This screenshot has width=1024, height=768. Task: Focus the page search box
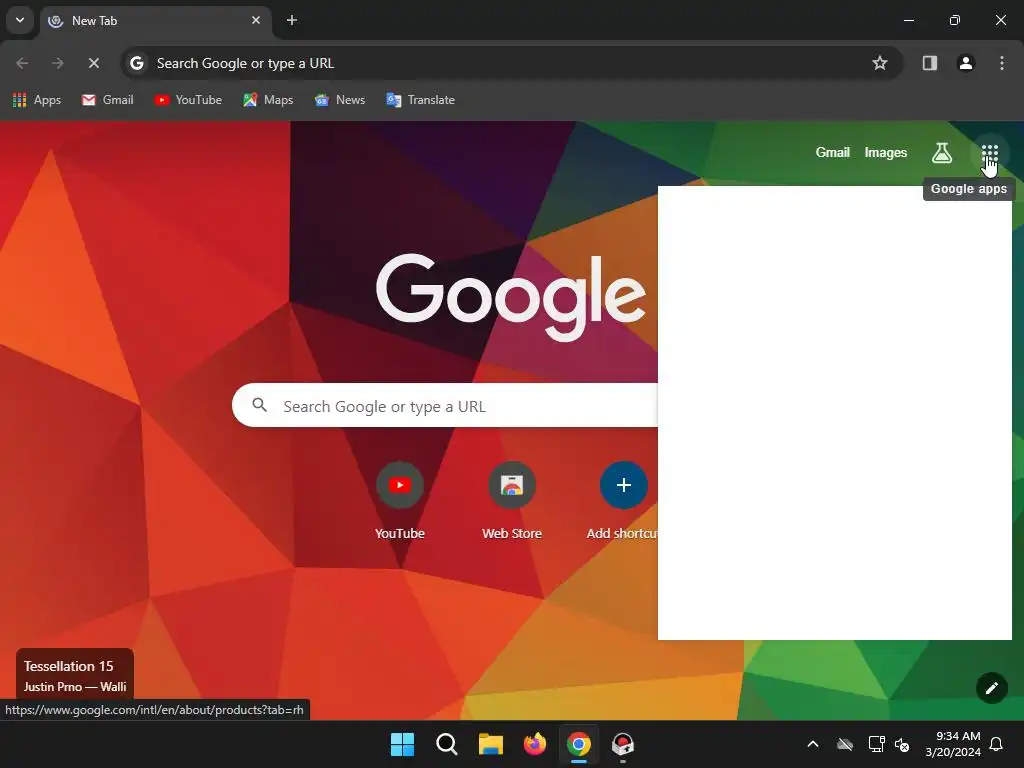pos(445,406)
